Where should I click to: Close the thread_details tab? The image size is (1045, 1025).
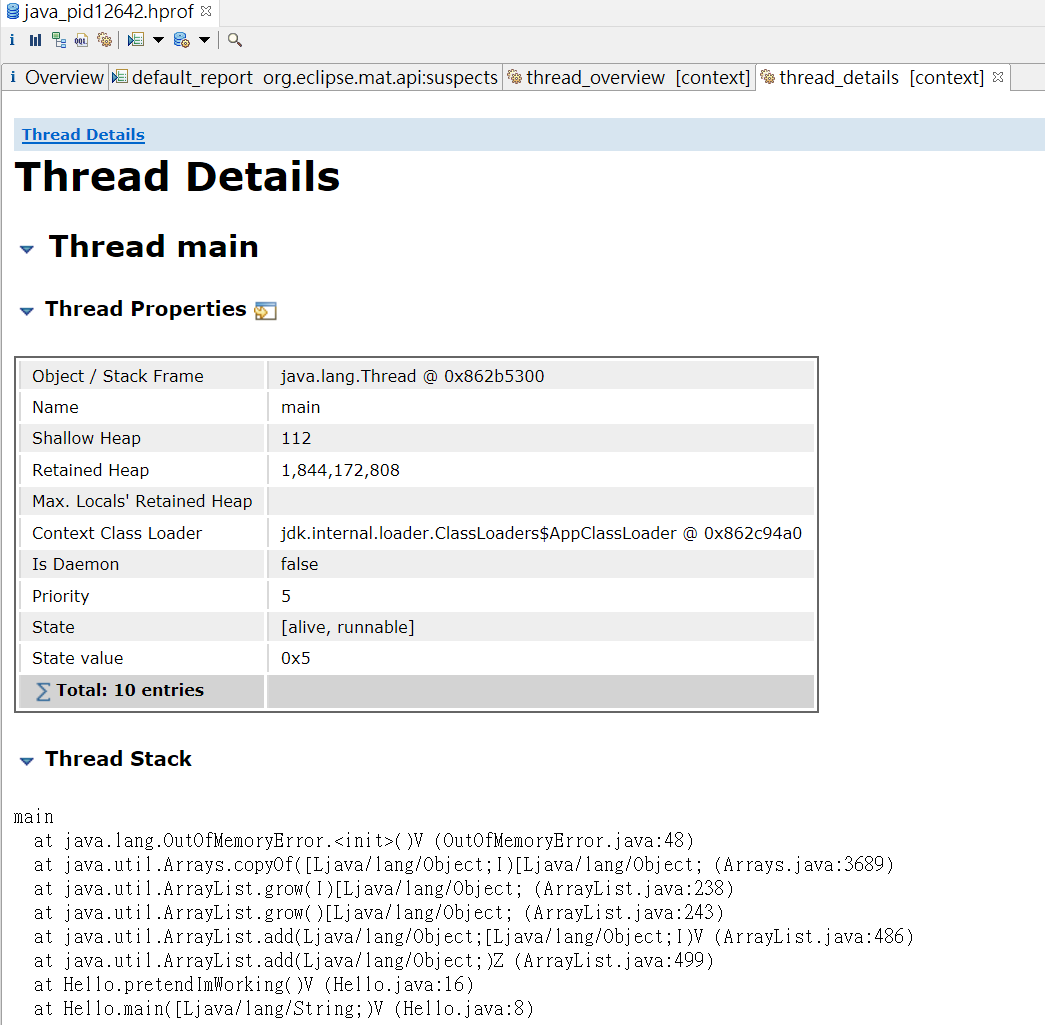pos(997,76)
